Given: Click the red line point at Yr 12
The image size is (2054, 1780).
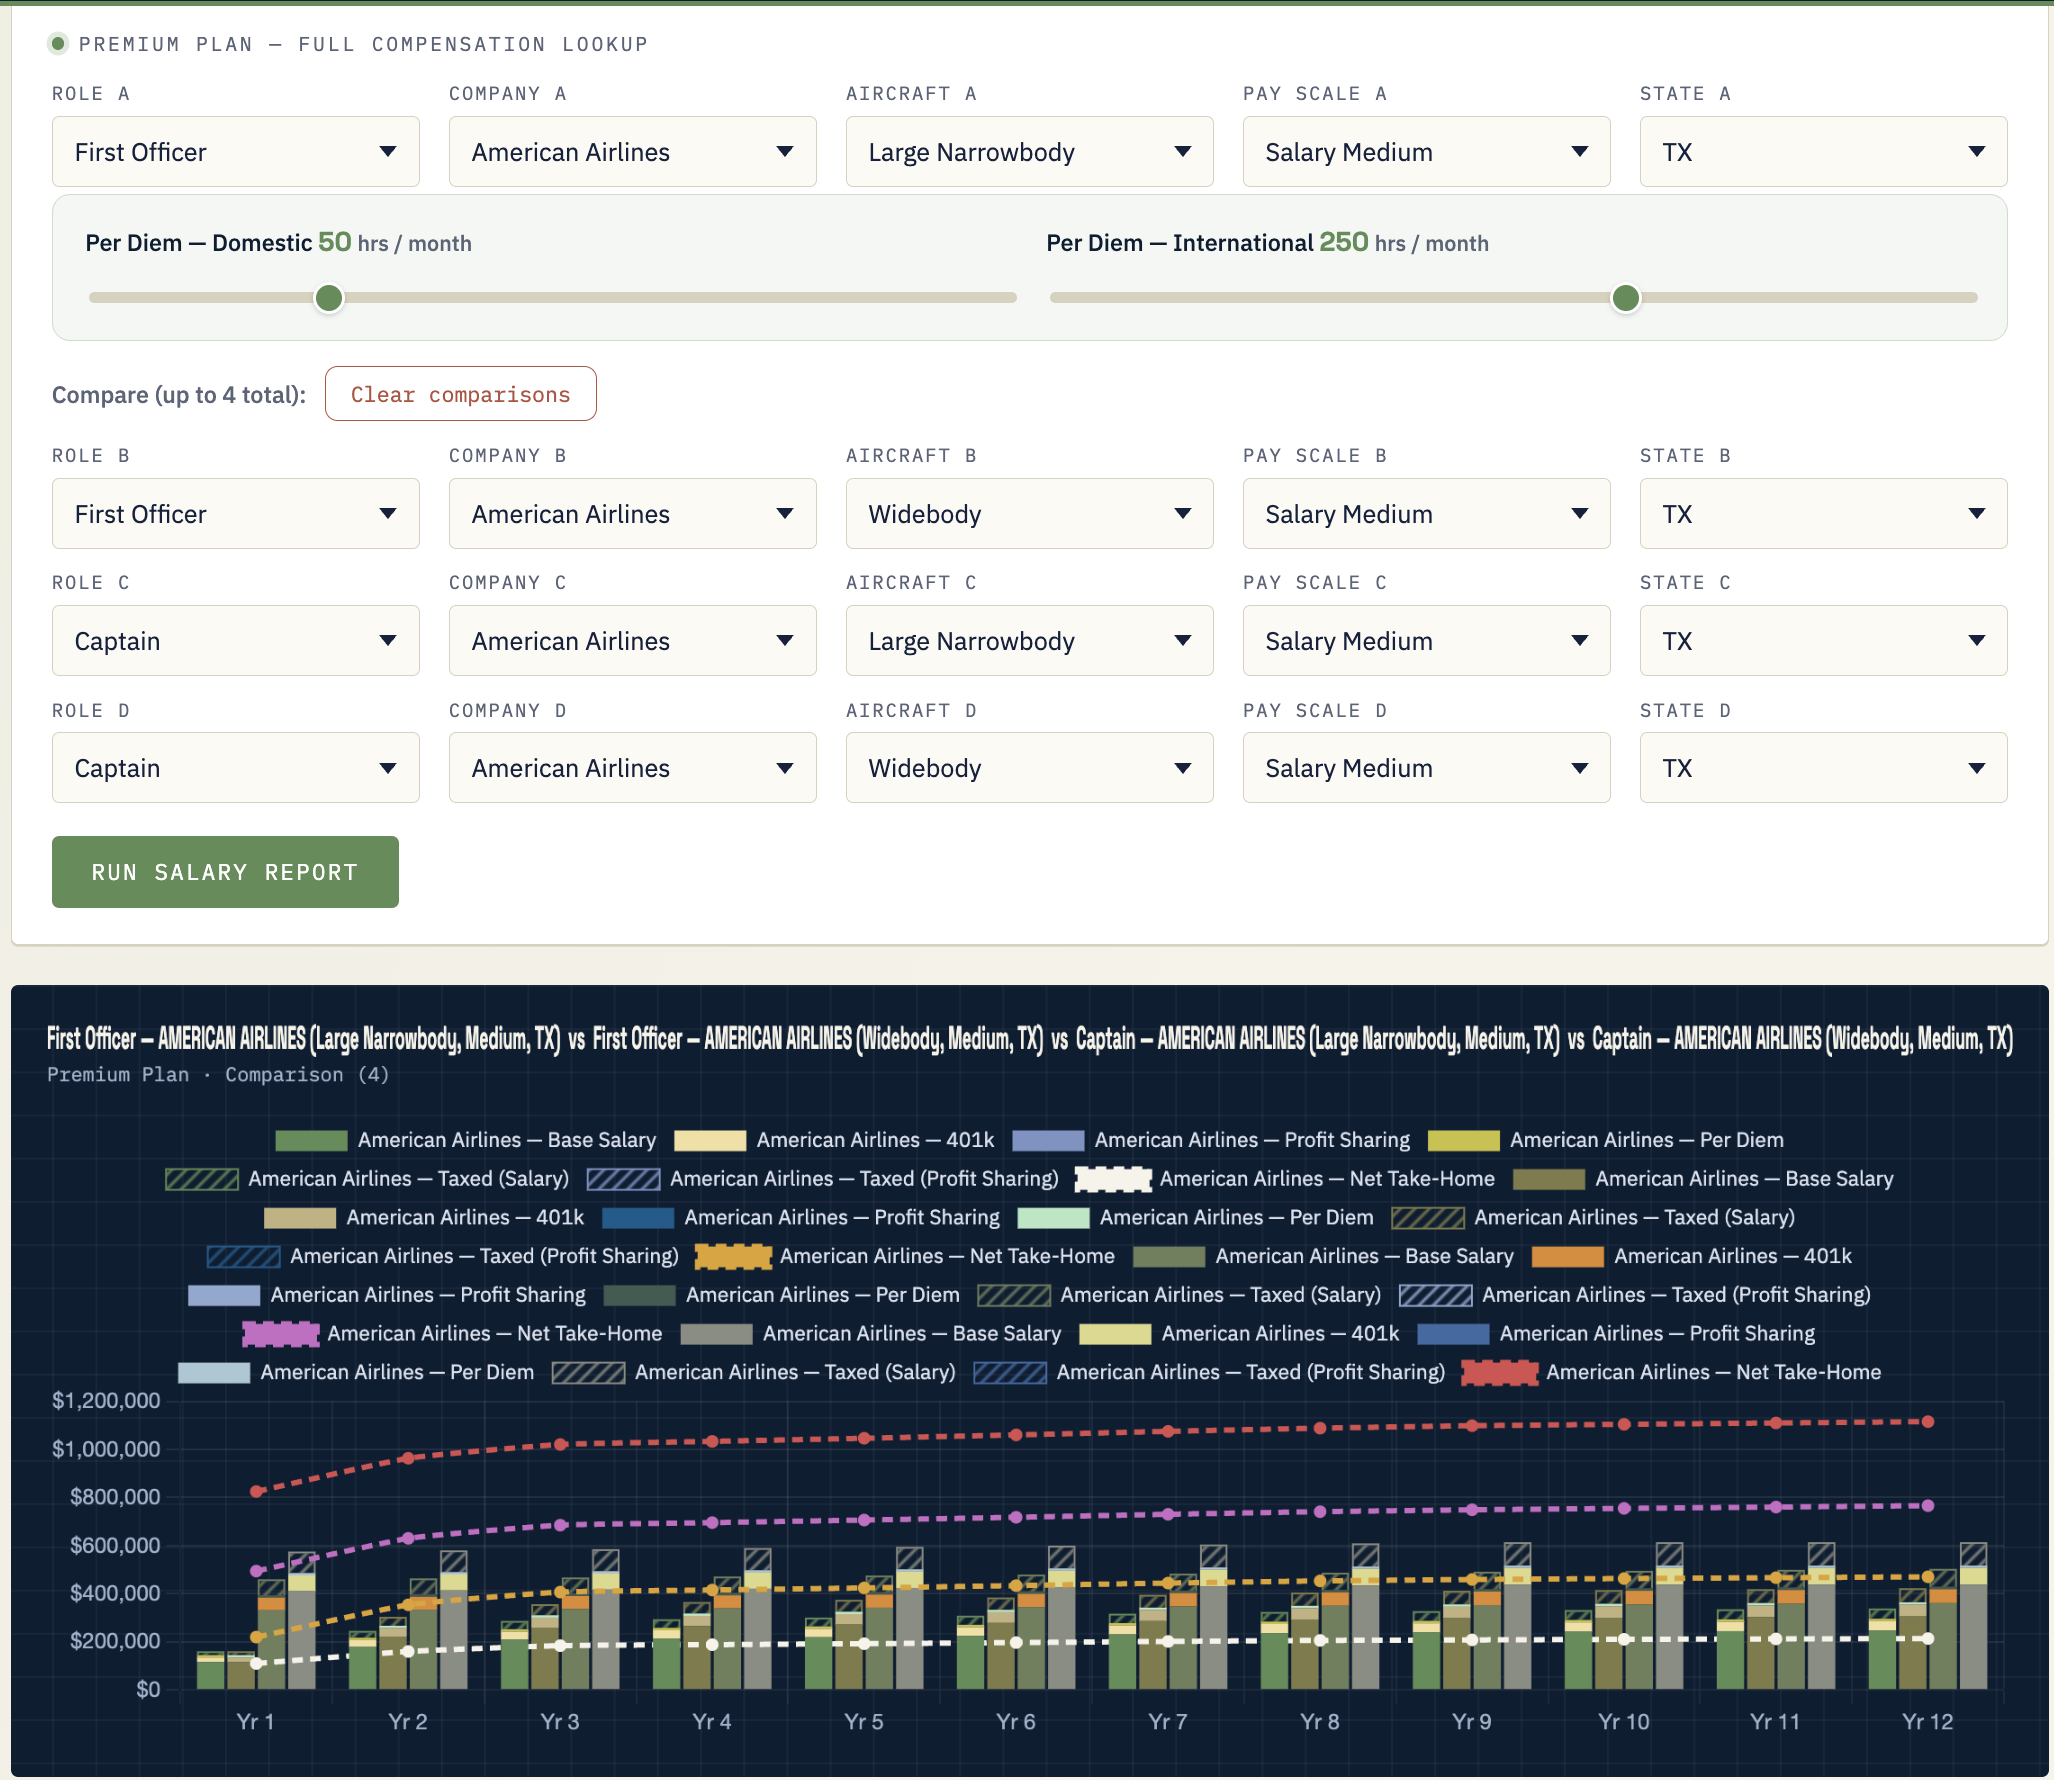Looking at the screenshot, I should [x=1928, y=1422].
